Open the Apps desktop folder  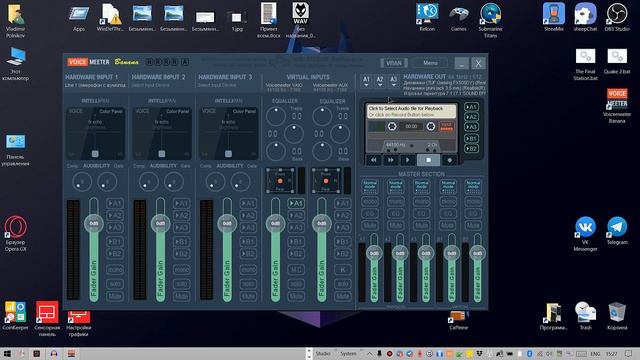pos(79,18)
